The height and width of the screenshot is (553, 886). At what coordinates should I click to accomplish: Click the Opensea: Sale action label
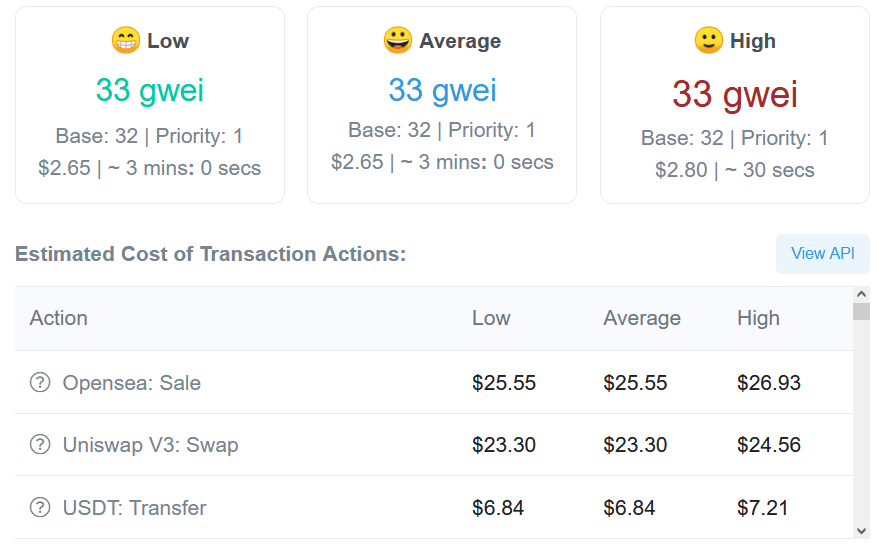click(x=132, y=383)
